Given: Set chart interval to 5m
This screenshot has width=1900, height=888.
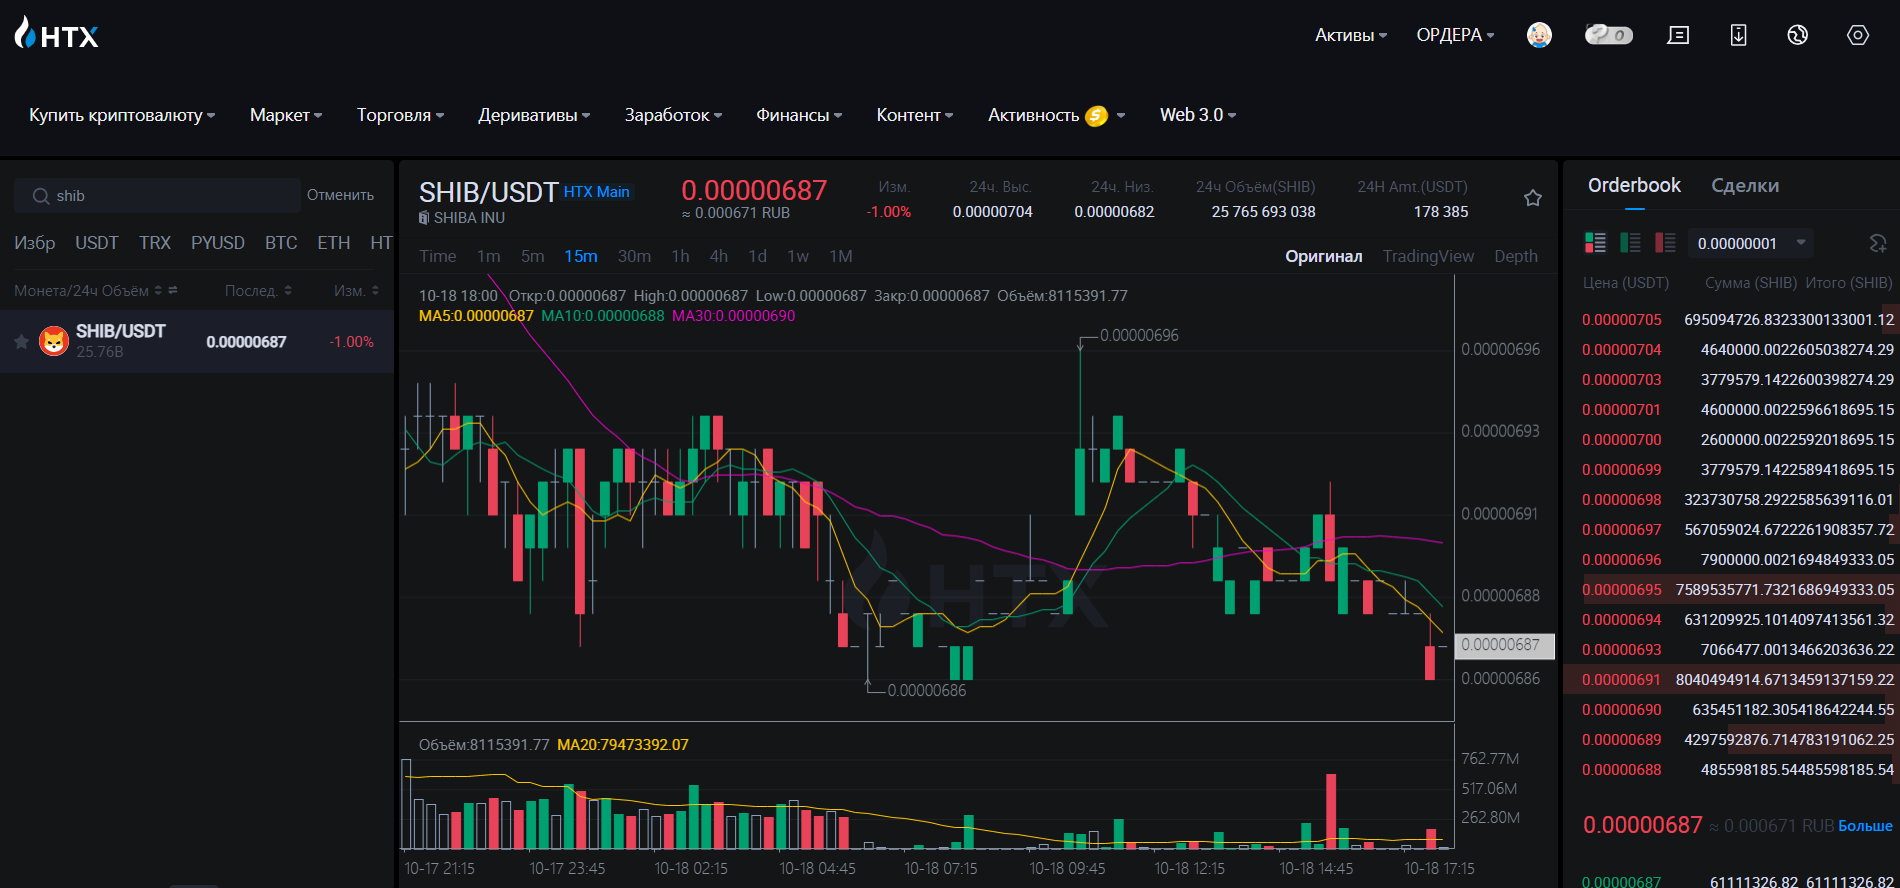Looking at the screenshot, I should [x=532, y=257].
